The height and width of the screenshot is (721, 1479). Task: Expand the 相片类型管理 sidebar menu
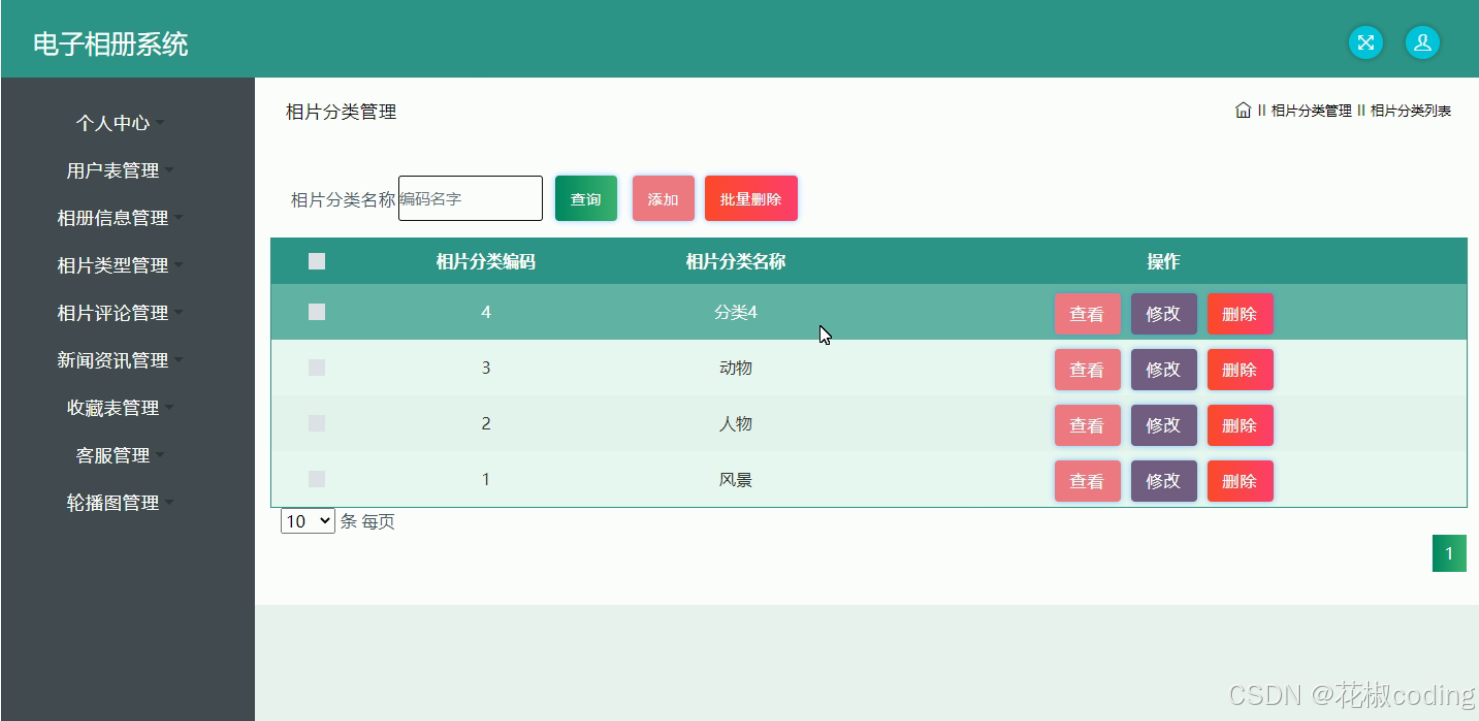pyautogui.click(x=119, y=266)
